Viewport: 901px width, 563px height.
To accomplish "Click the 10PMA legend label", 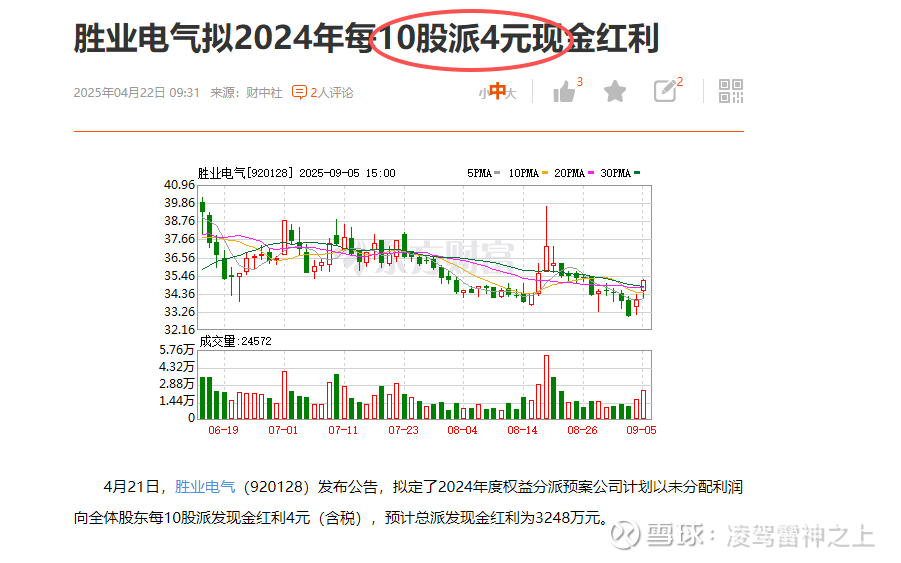I will (523, 173).
